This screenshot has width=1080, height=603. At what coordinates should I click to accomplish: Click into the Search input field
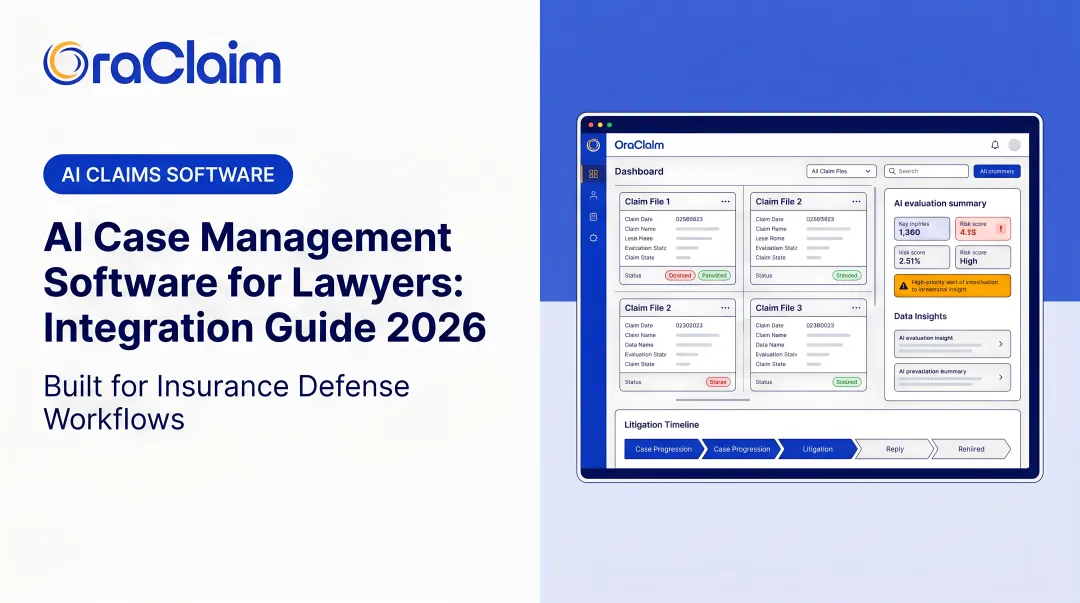point(926,171)
